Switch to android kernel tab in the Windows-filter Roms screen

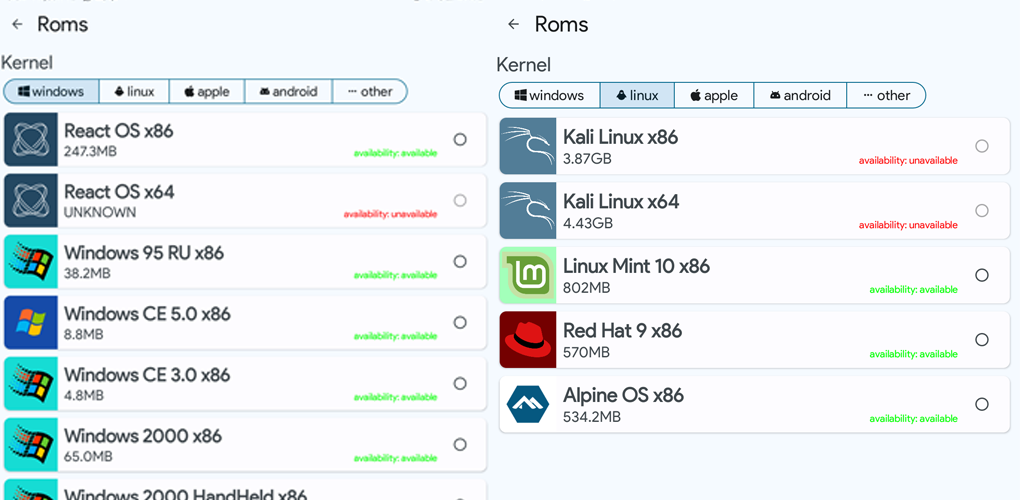pyautogui.click(x=288, y=92)
